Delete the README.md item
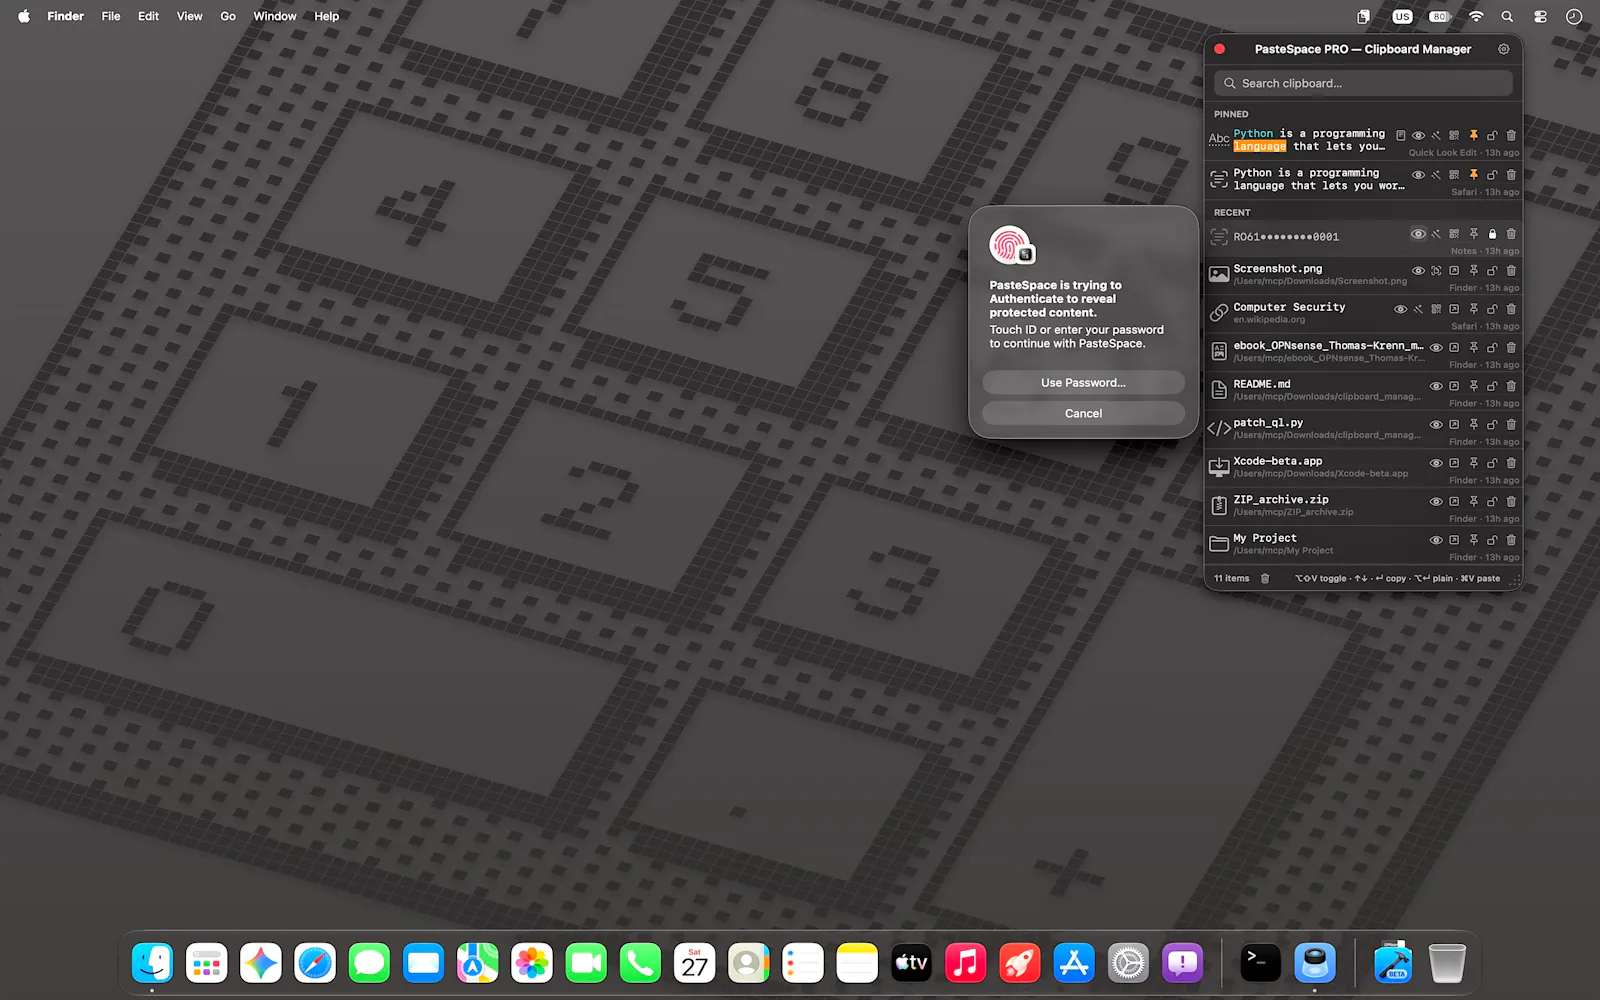1600x1000 pixels. tap(1511, 386)
